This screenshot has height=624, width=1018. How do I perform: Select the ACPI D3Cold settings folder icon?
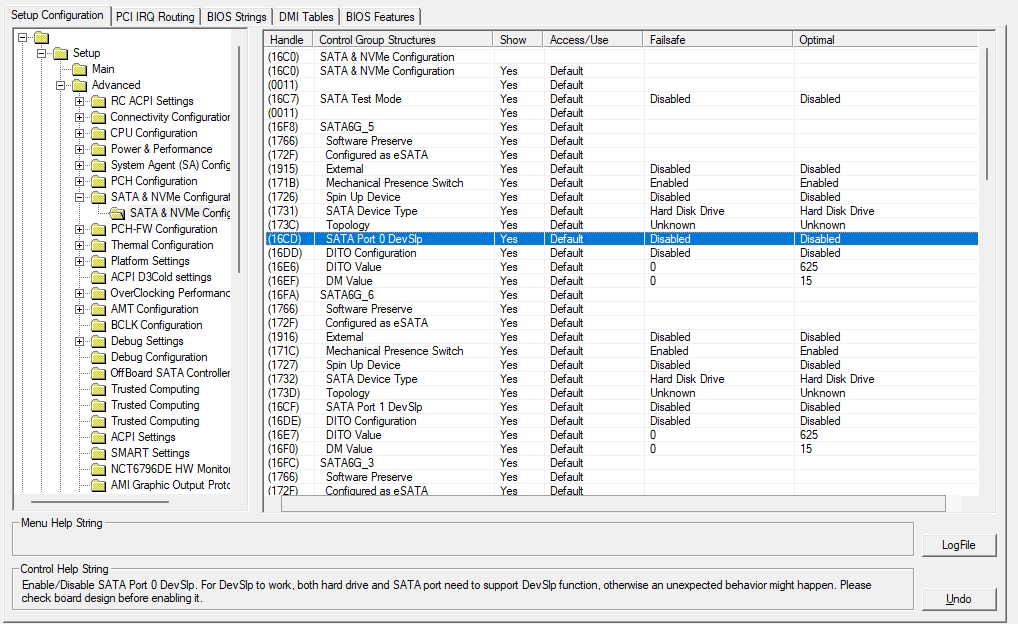point(99,277)
